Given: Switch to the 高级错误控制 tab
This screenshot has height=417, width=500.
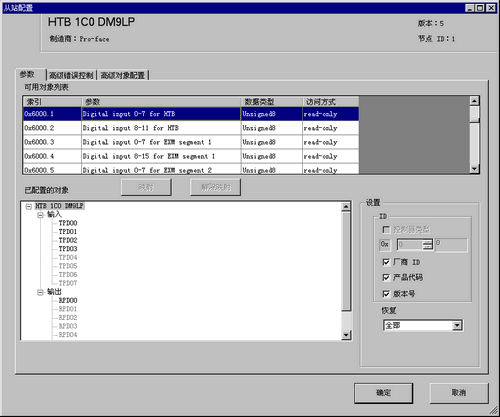Looking at the screenshot, I should click(71, 75).
